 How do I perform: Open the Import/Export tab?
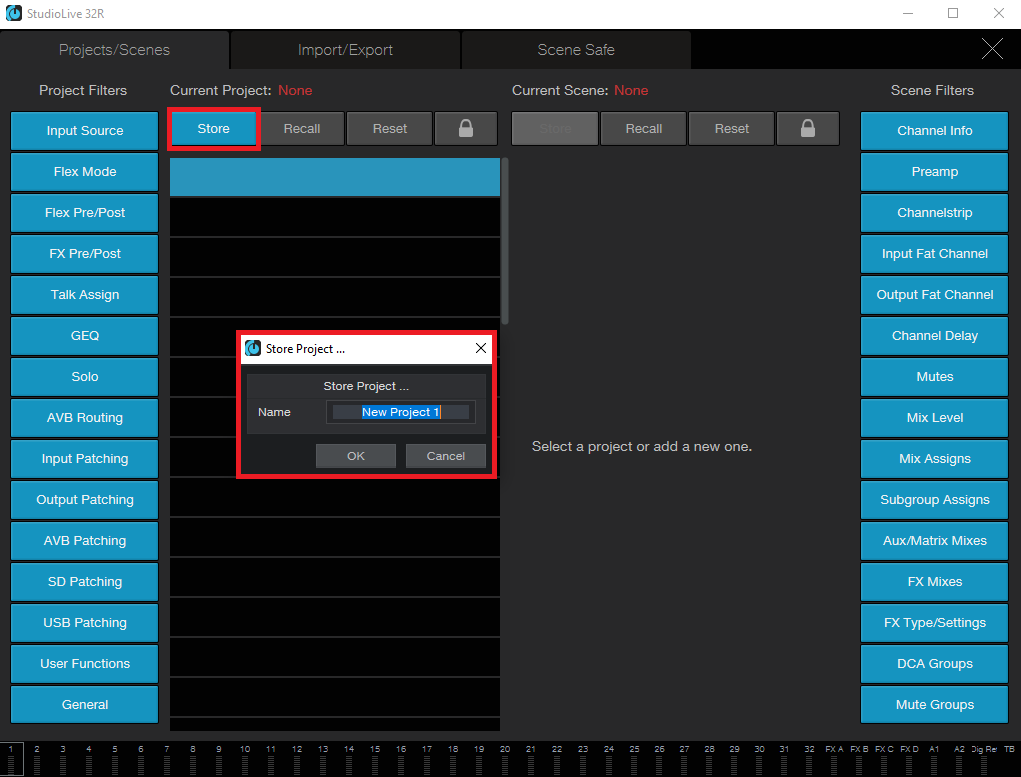pyautogui.click(x=345, y=50)
